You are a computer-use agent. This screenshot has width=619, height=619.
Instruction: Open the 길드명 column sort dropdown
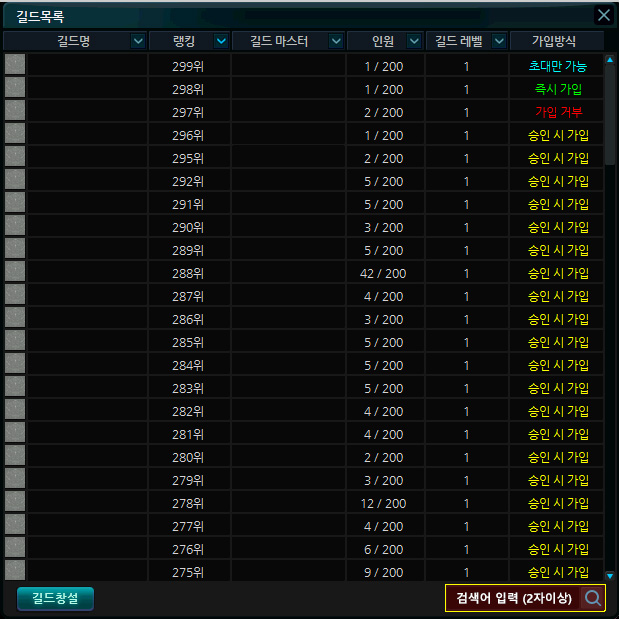(138, 41)
